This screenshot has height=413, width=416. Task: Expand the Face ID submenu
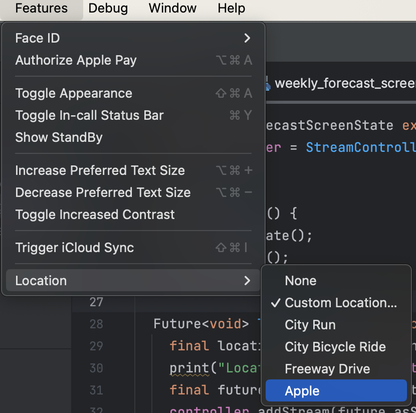pos(133,38)
